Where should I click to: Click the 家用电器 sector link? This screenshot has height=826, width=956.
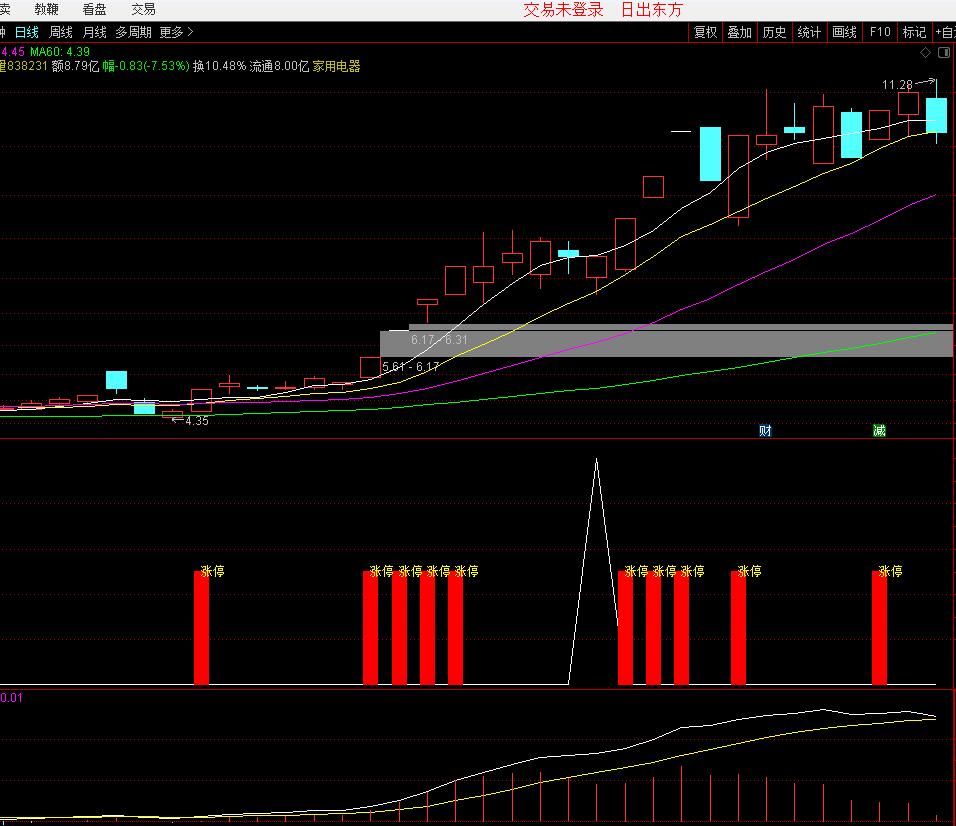point(336,67)
